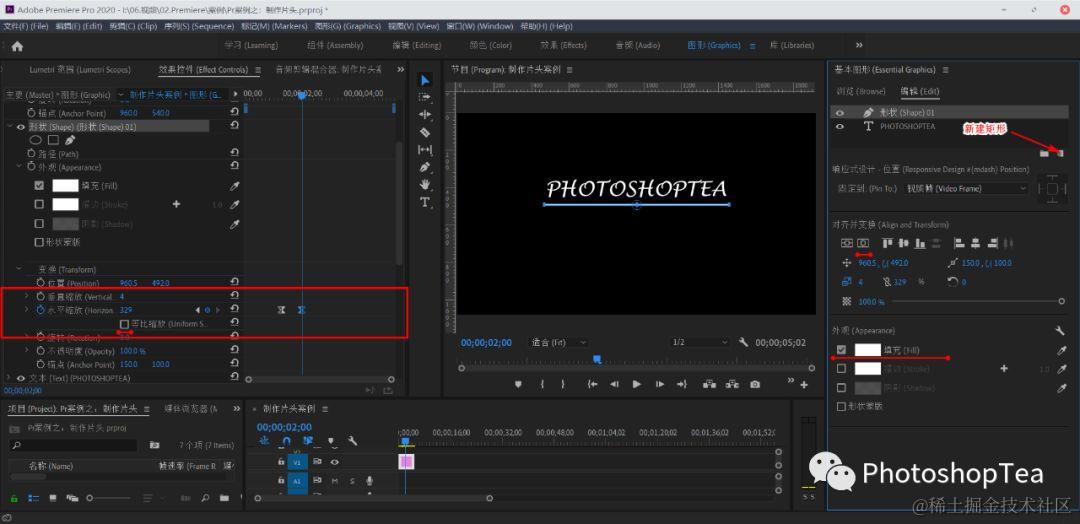The image size is (1080, 524).
Task: Toggle snap magnet in timeline
Action: click(x=287, y=441)
